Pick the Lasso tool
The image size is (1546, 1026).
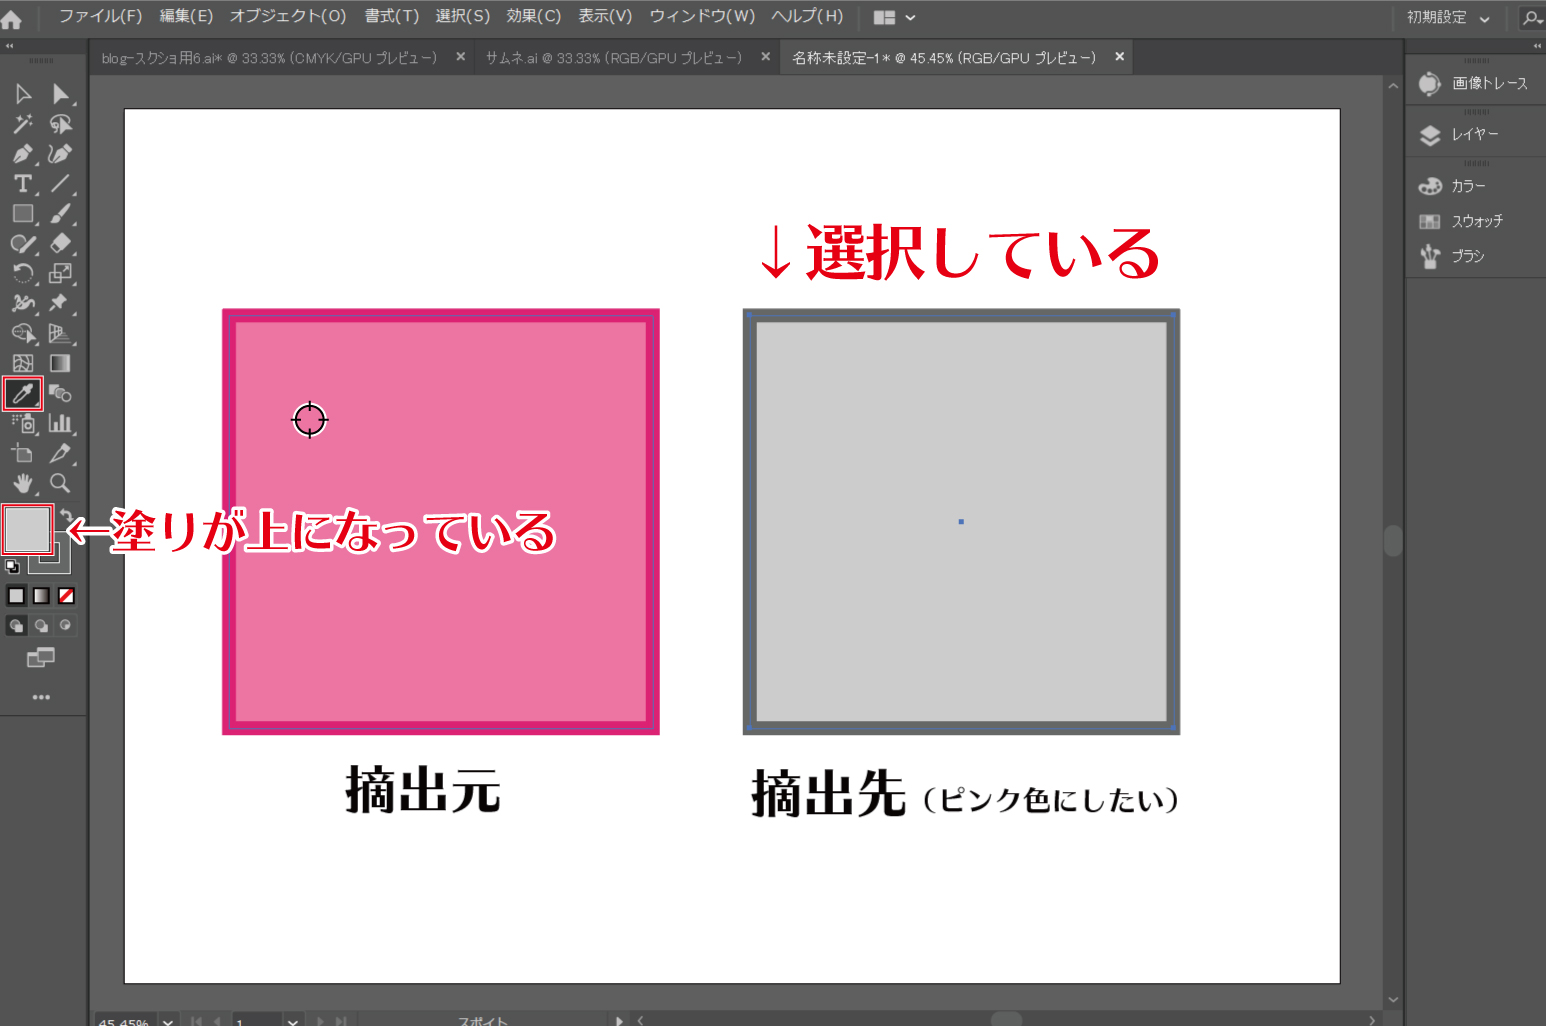[x=61, y=124]
